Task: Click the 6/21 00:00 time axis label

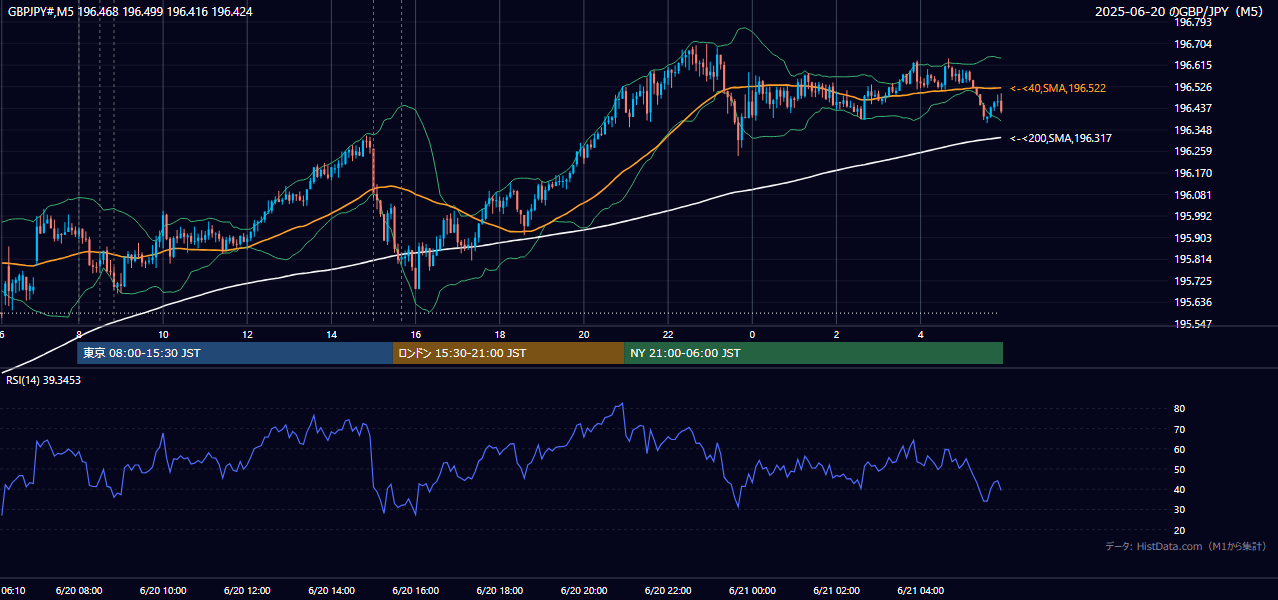Action: click(752, 591)
